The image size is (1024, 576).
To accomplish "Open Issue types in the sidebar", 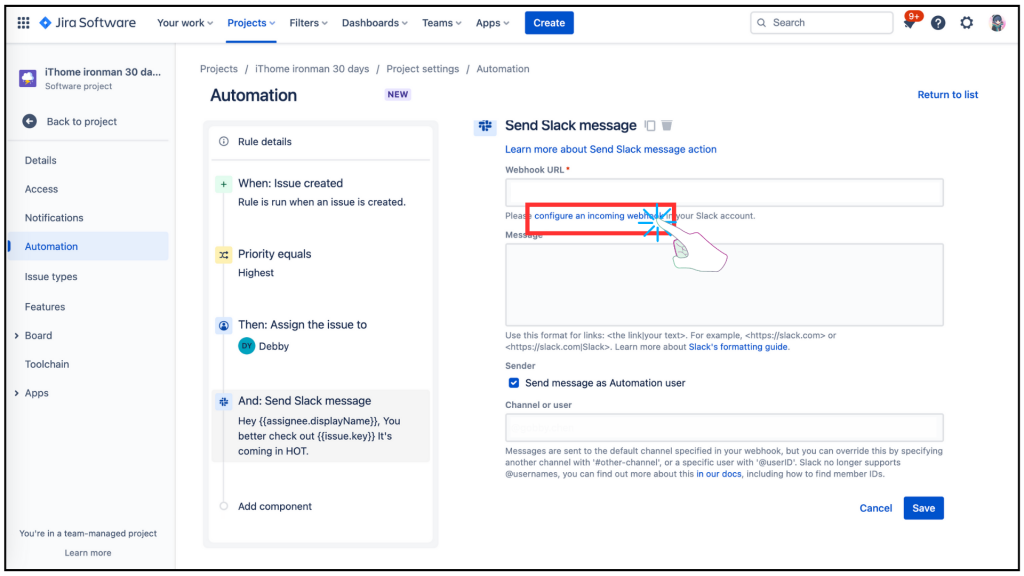I will pos(51,277).
